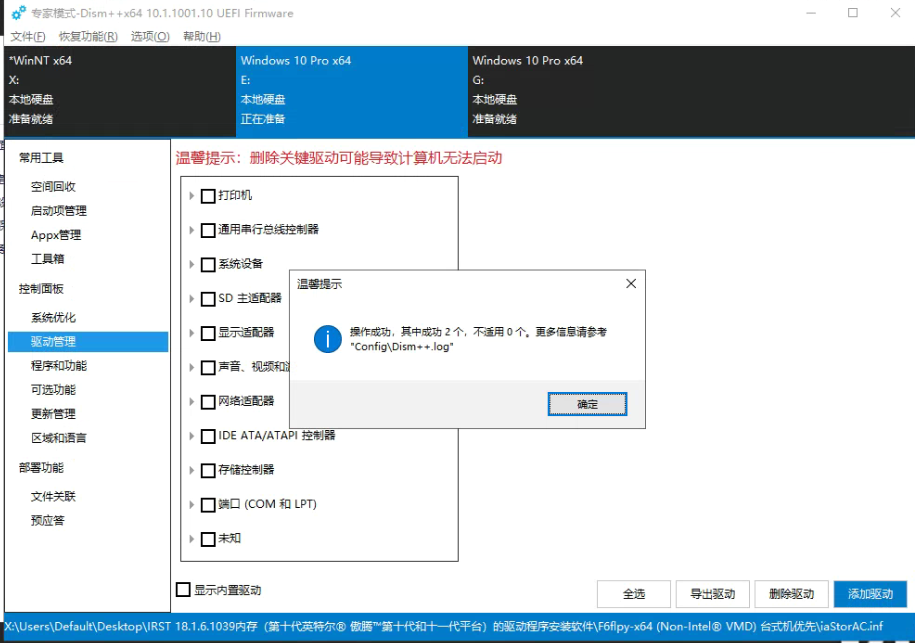
Task: Expand the 端口 (COM 和 LPT) node
Action: pos(192,505)
